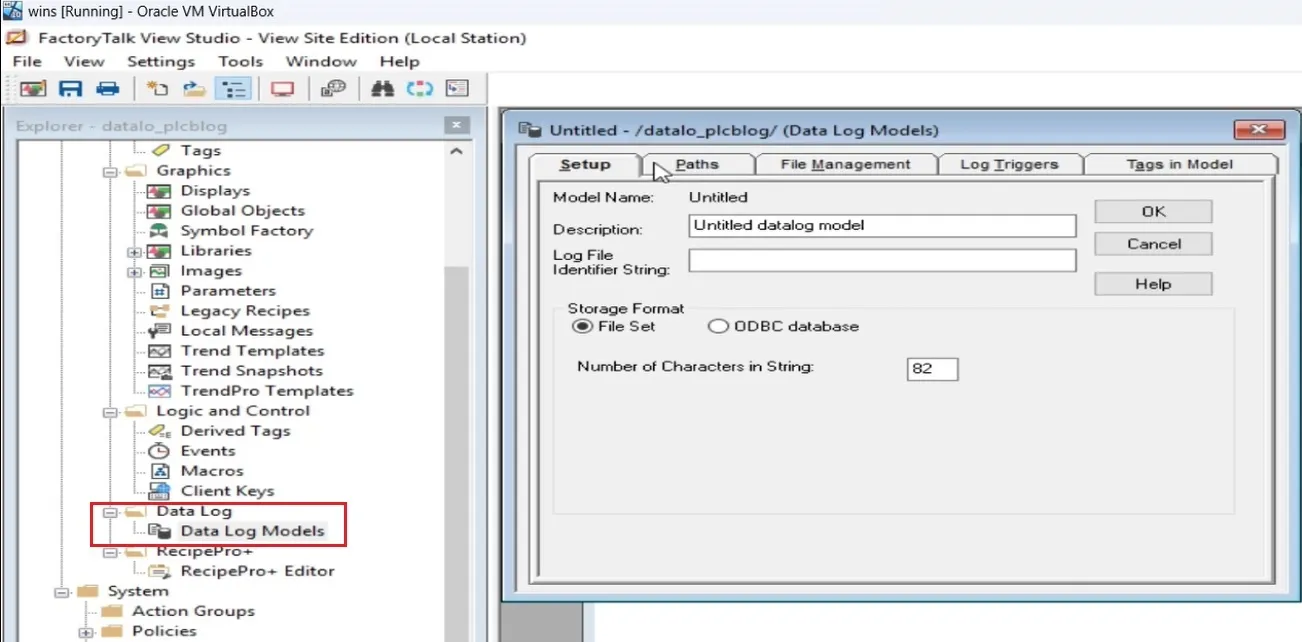Click the Derived Tags icon
Image resolution: width=1302 pixels, height=642 pixels.
(159, 430)
